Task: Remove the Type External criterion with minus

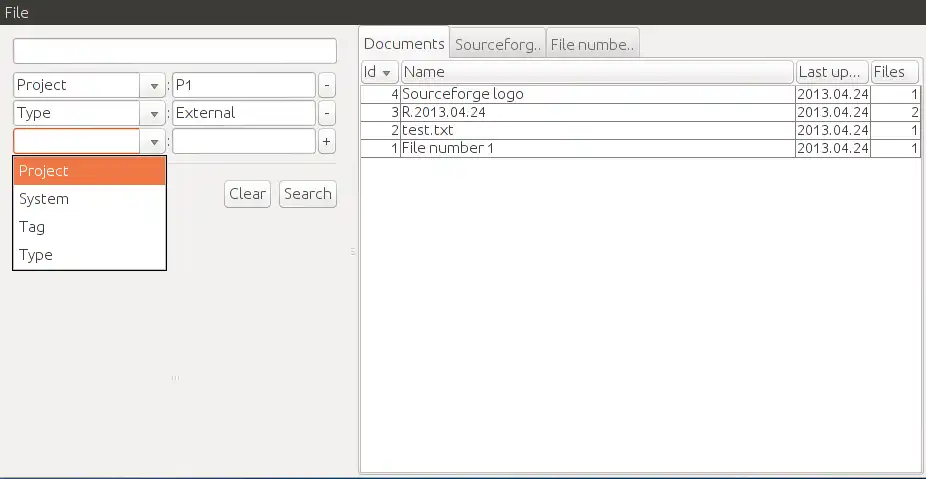Action: coord(327,113)
